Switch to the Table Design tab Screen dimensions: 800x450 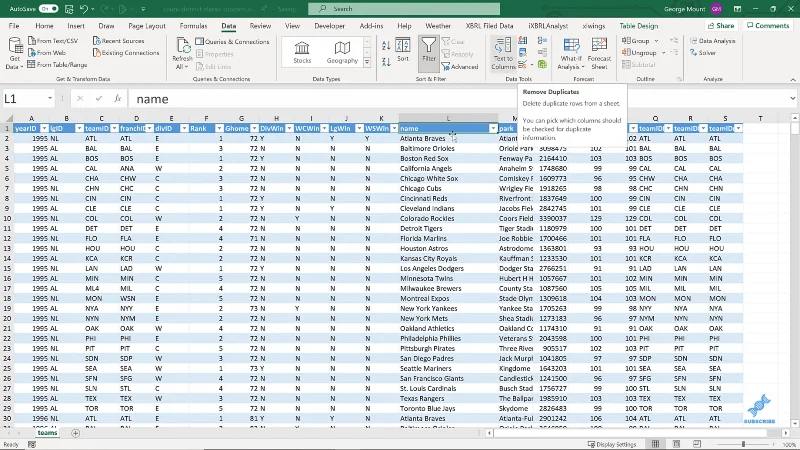639,26
